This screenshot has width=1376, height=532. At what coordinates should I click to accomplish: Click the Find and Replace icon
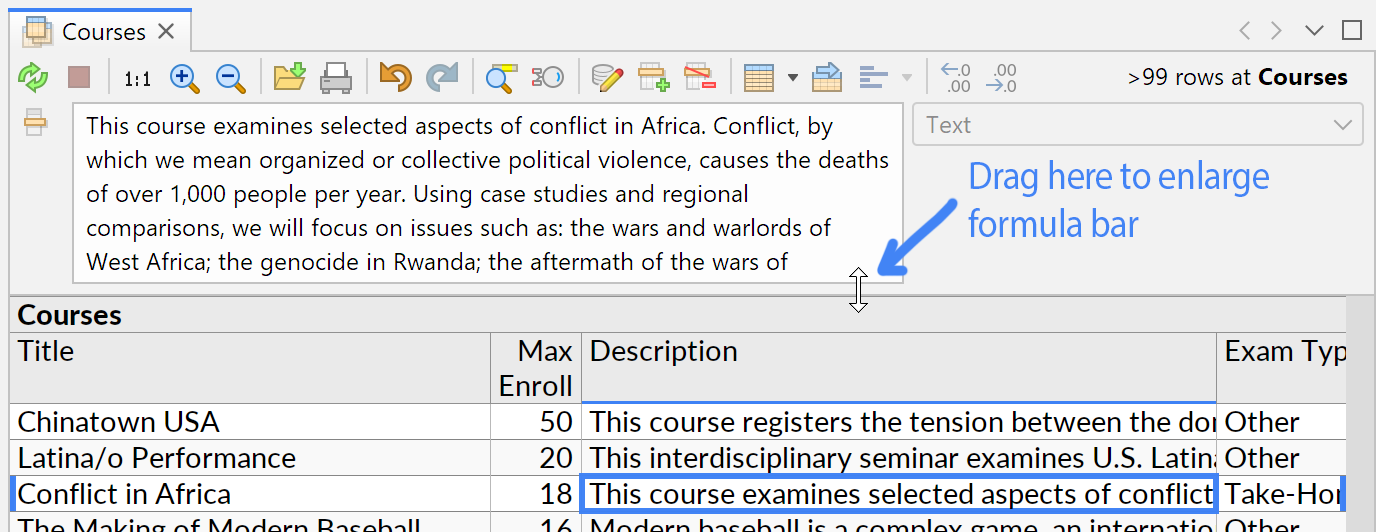(547, 77)
